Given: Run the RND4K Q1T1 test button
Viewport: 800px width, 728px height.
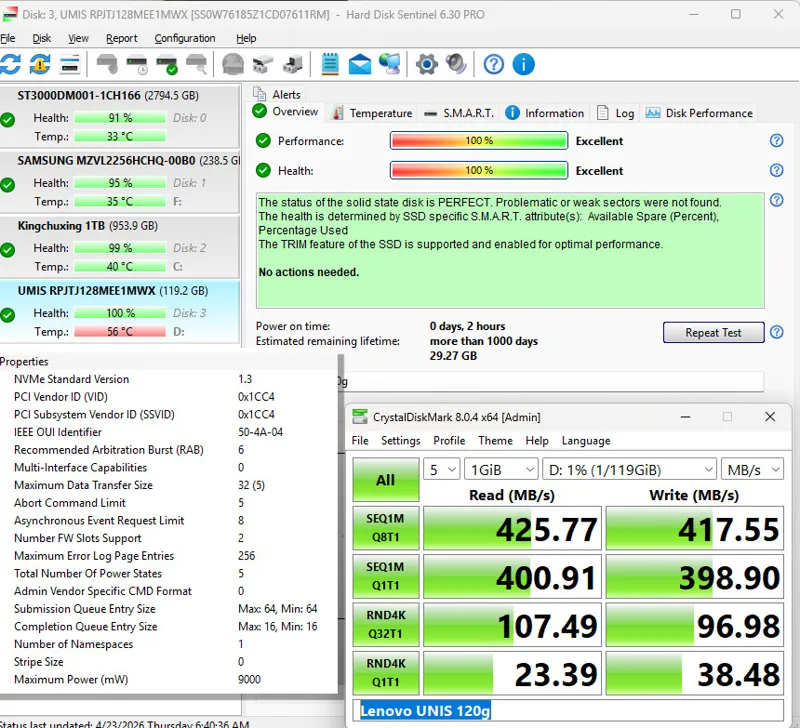Looking at the screenshot, I should pos(386,673).
